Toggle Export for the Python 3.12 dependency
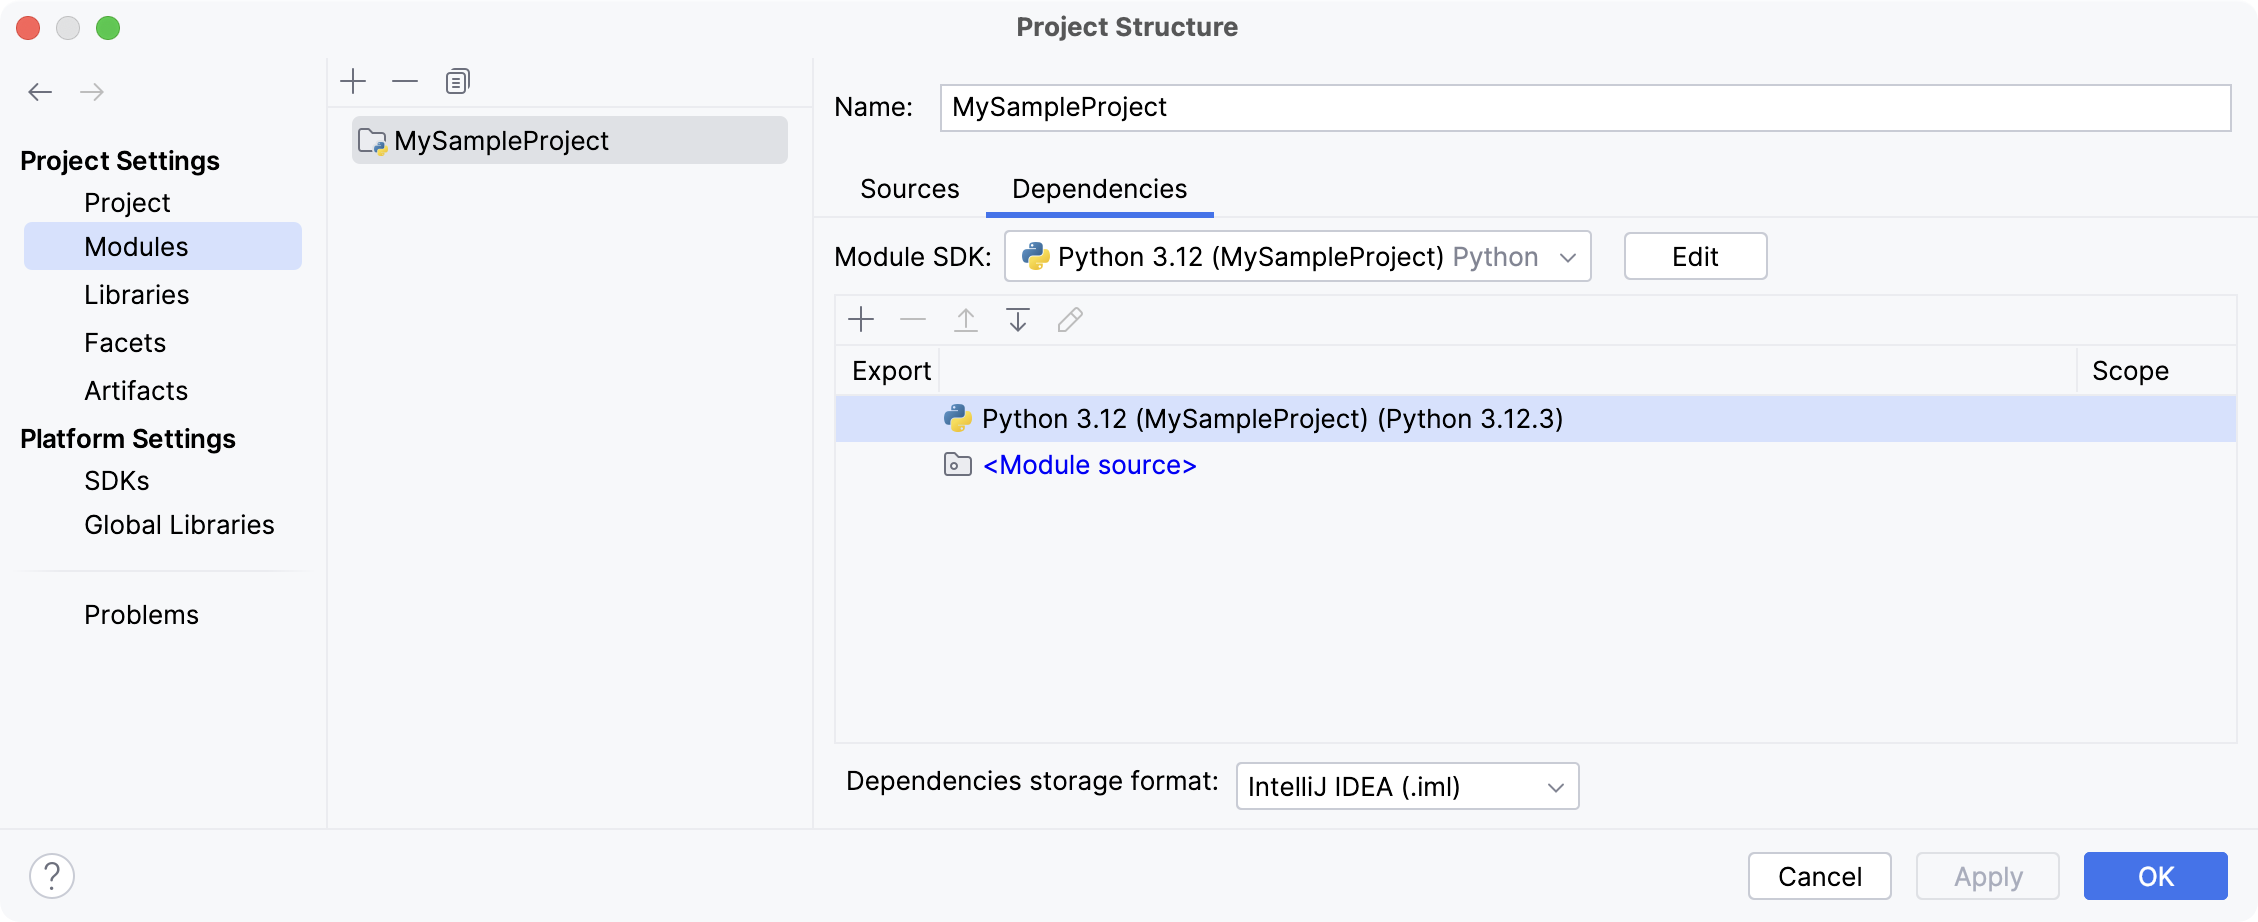The width and height of the screenshot is (2258, 922). (x=890, y=419)
